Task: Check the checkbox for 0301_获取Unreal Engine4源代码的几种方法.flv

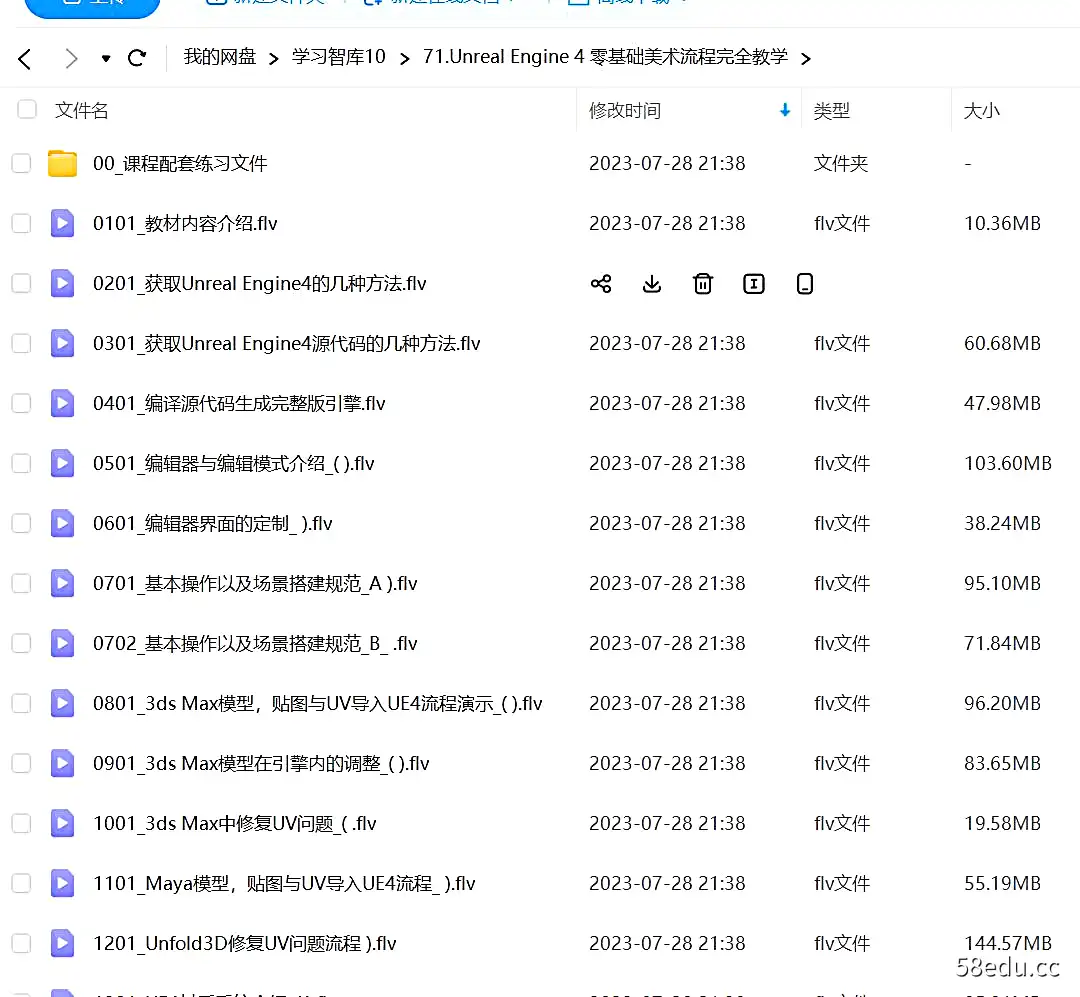Action: 21,343
